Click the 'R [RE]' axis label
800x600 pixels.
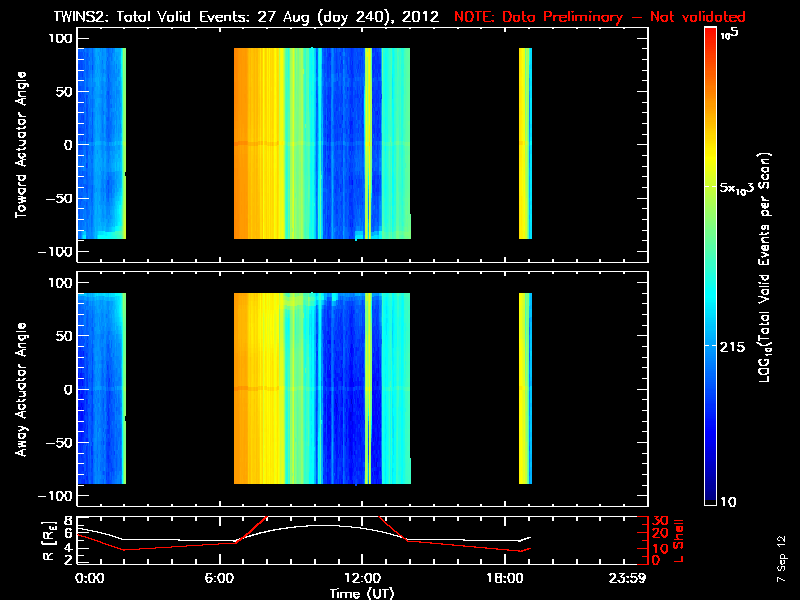(49, 541)
